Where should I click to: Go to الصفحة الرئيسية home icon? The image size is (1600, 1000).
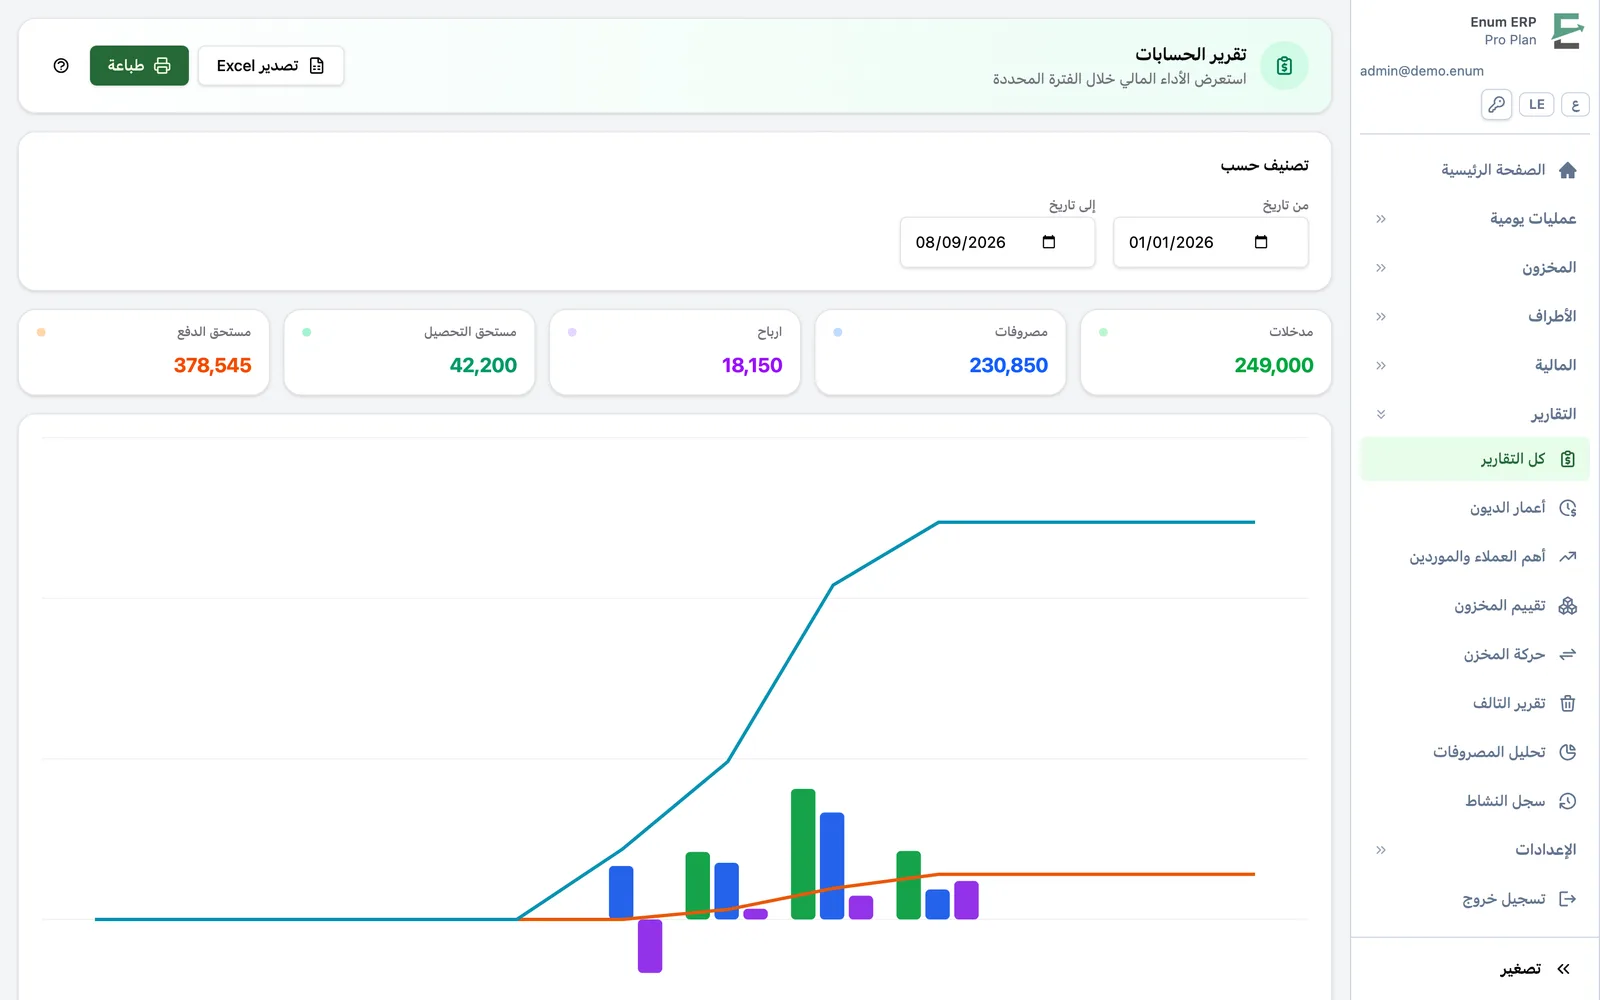[1568, 170]
